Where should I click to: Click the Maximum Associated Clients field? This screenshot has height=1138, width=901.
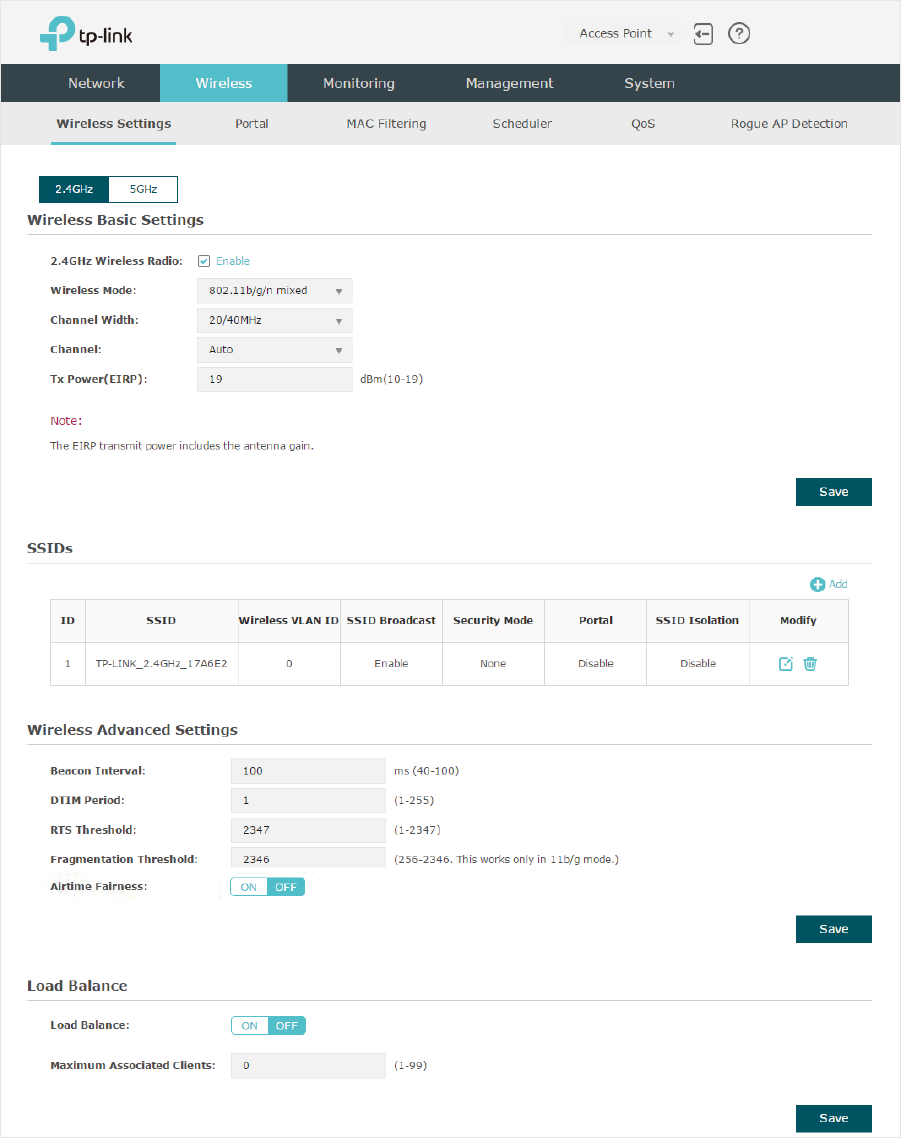tap(309, 1066)
